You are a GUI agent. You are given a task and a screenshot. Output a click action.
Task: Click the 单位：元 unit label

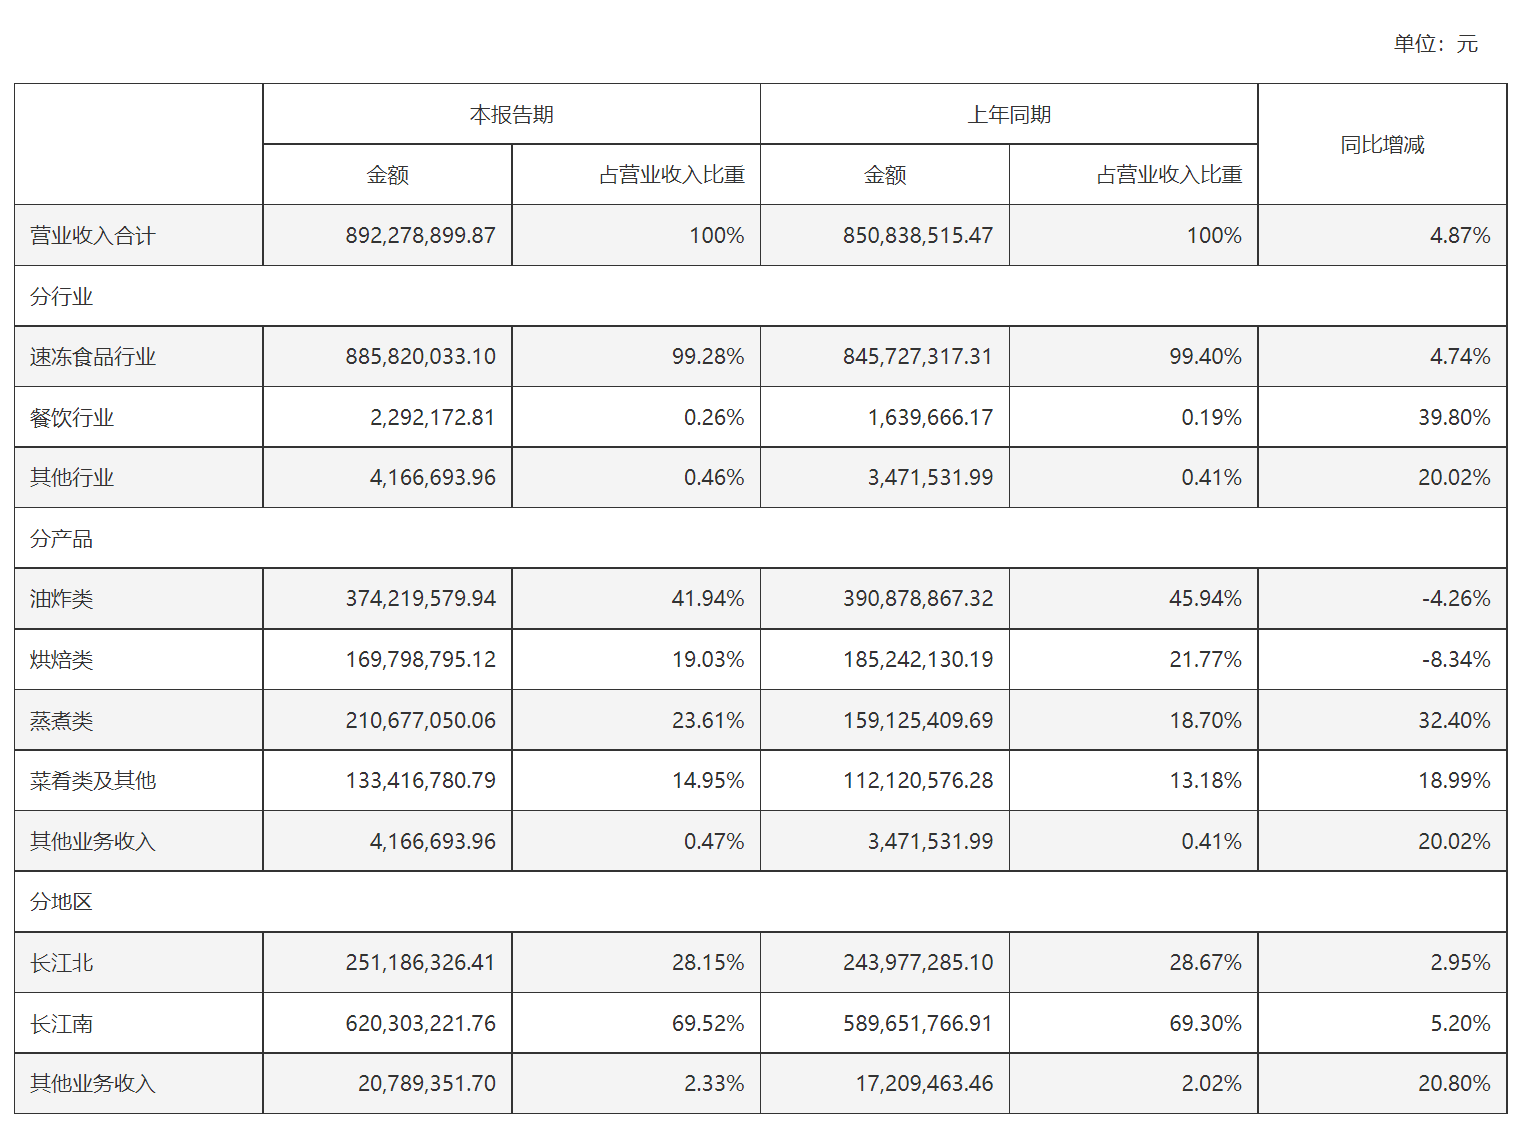pyautogui.click(x=1435, y=44)
